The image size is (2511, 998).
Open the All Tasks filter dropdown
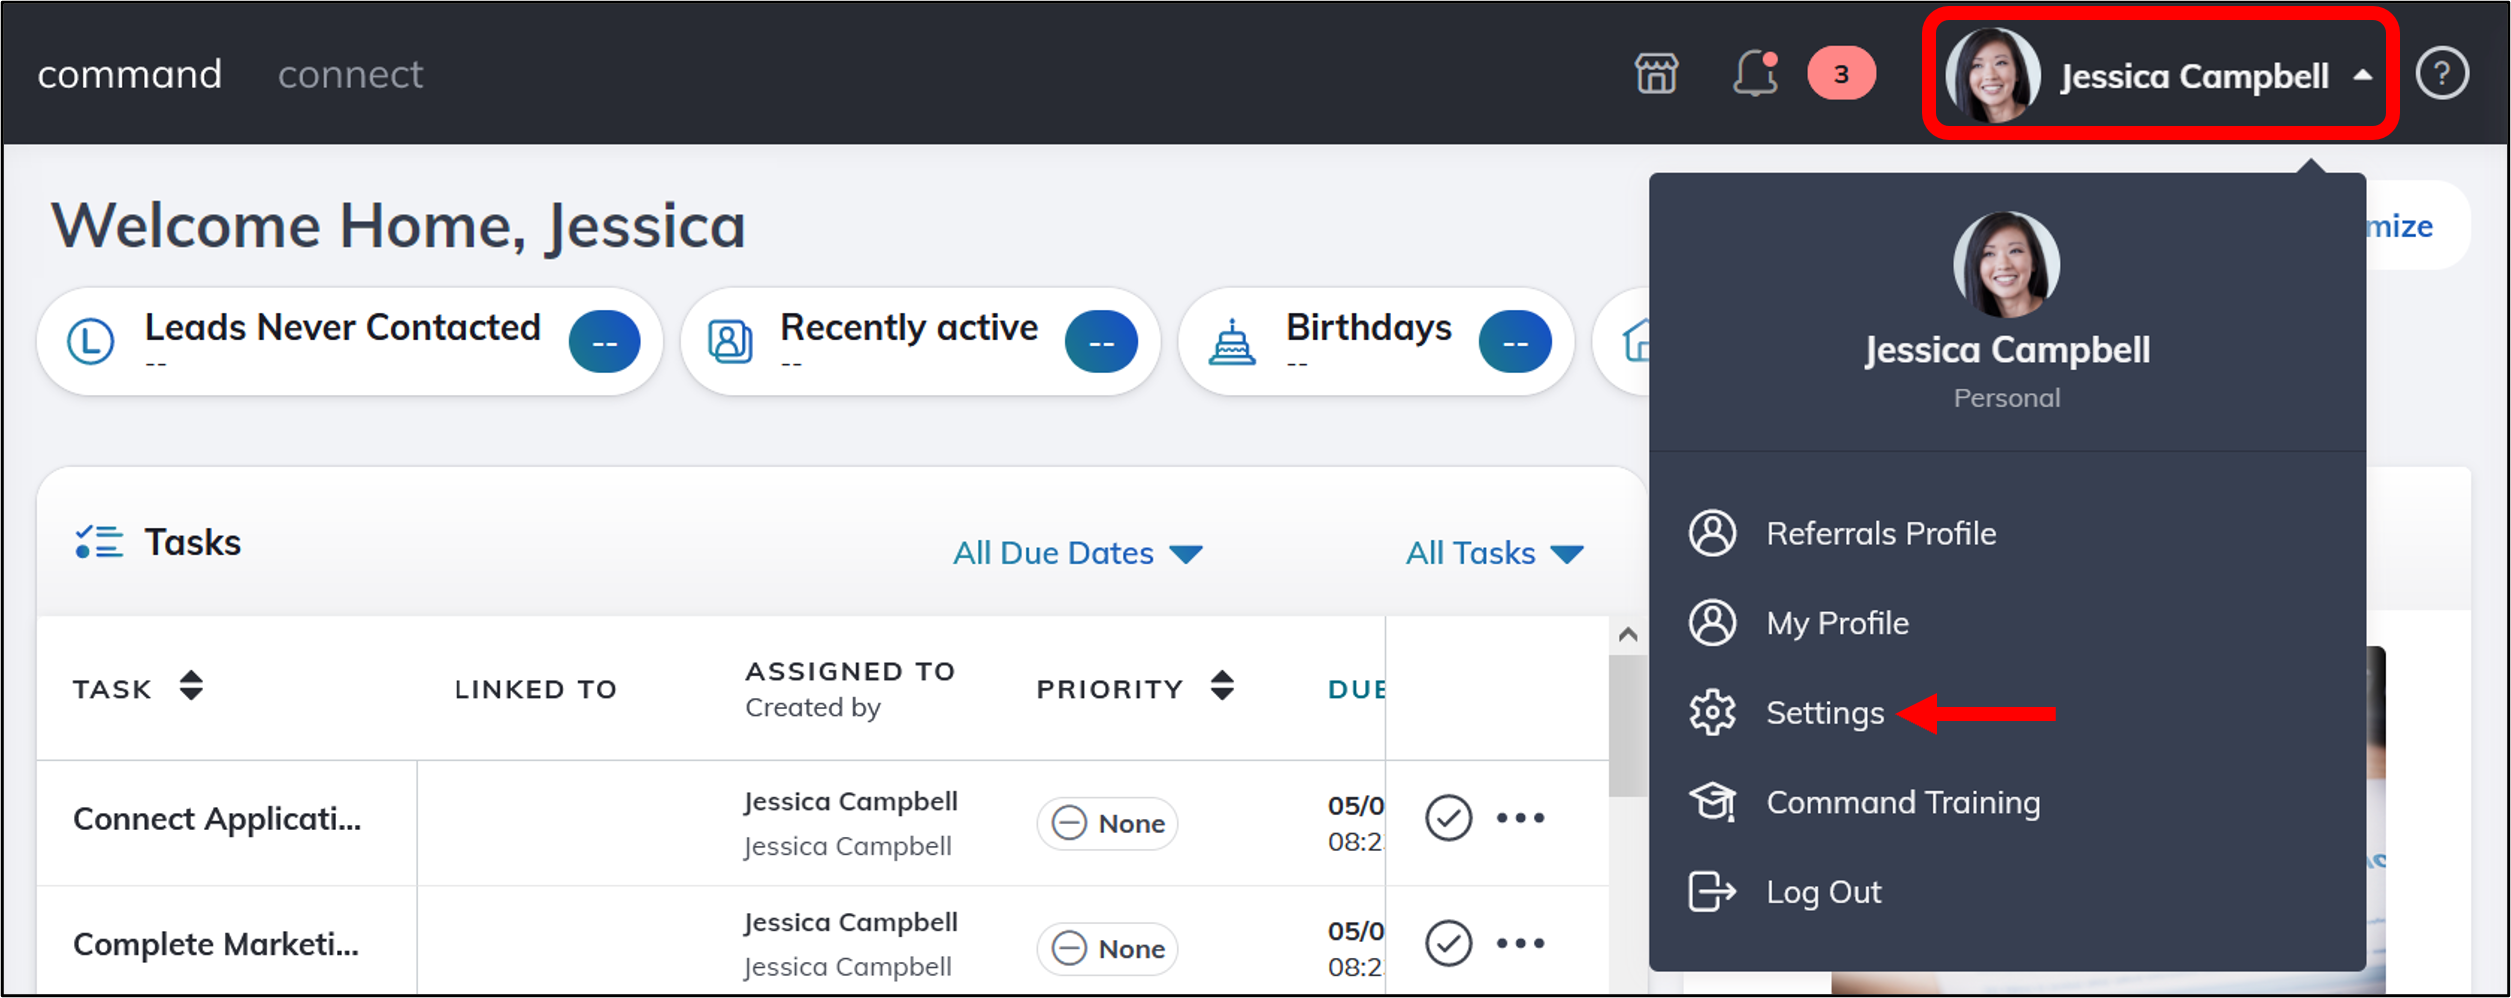1494,552
